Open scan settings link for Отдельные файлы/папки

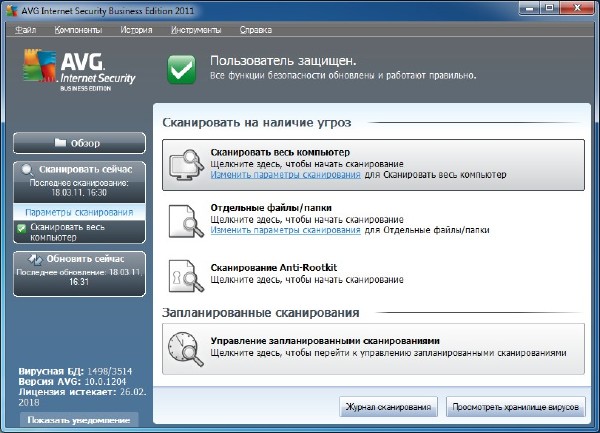285,229
